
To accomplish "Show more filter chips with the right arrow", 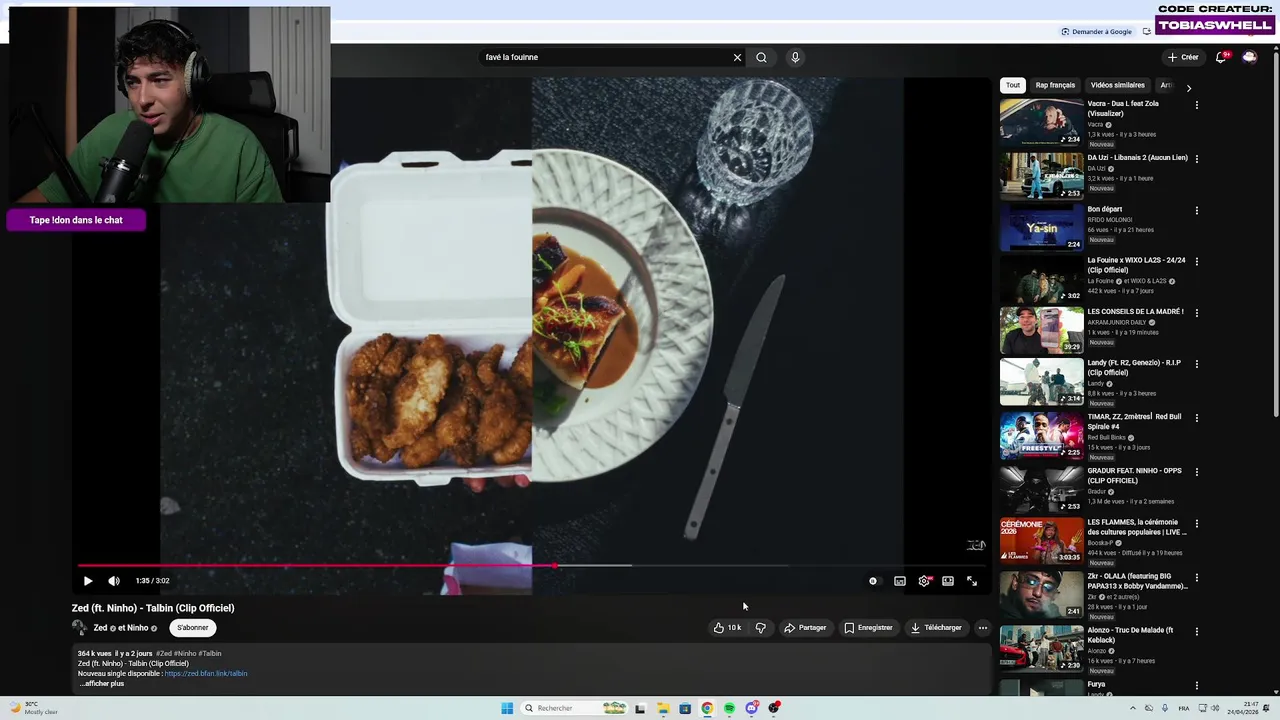I will (x=1189, y=88).
